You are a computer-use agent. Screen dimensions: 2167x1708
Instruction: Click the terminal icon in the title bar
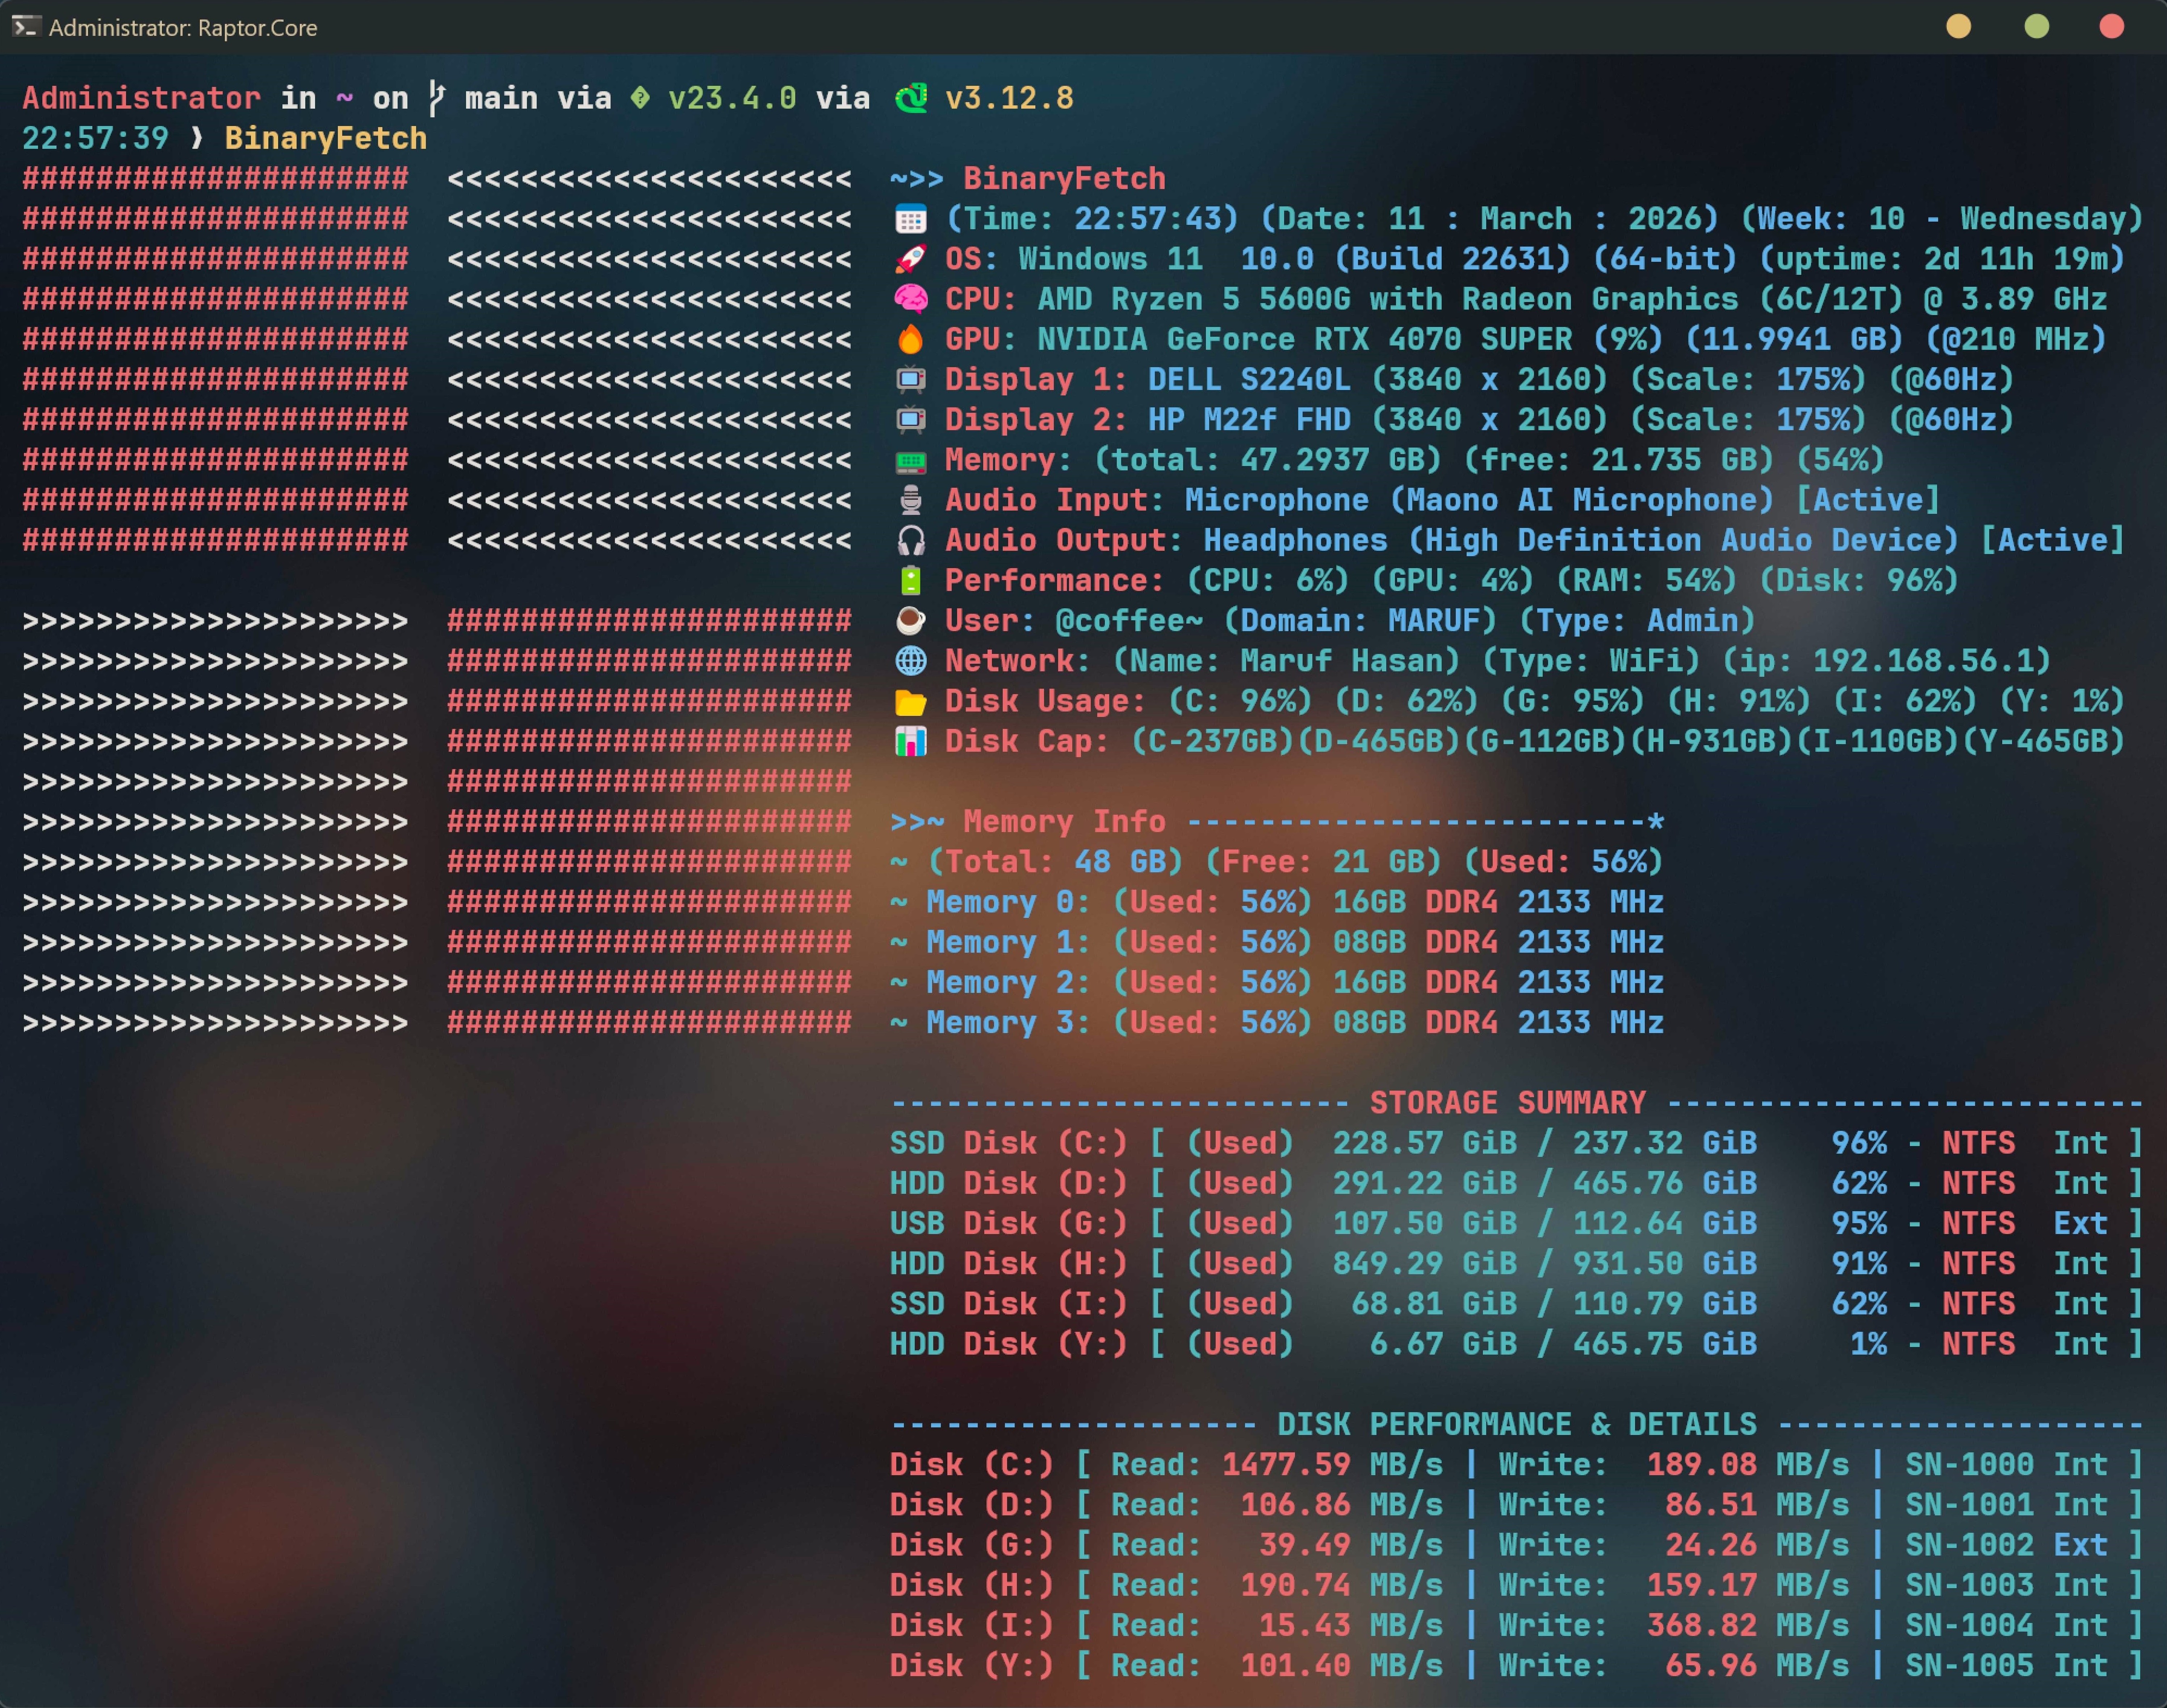coord(26,27)
